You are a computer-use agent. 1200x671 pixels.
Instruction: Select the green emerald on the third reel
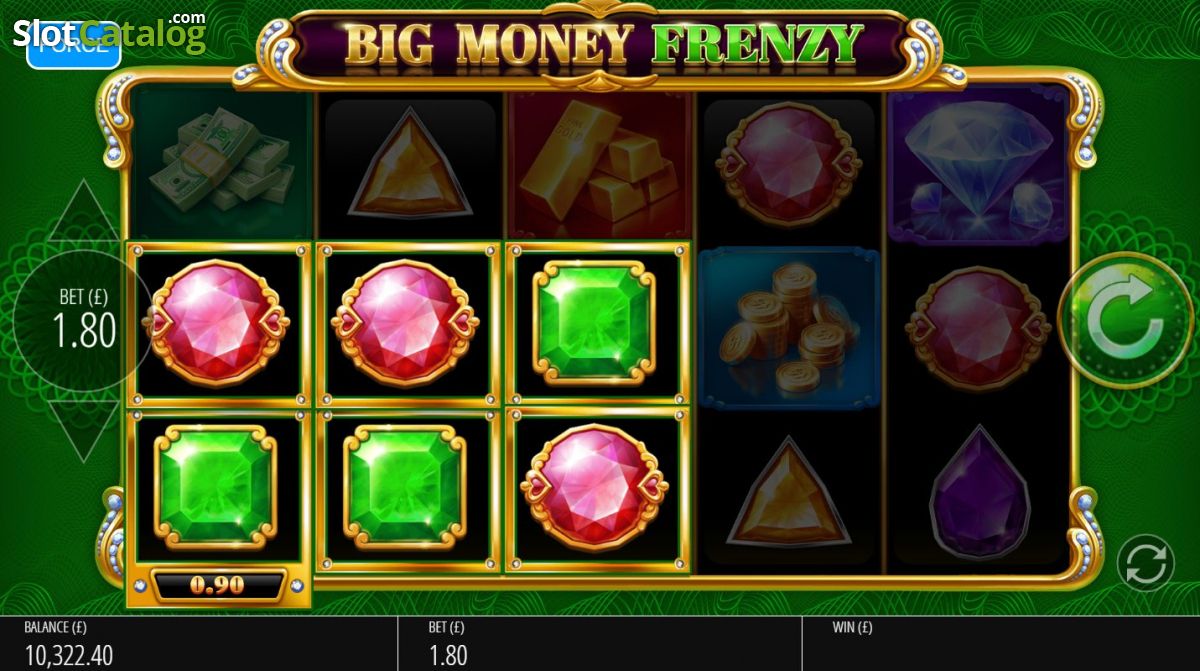594,322
